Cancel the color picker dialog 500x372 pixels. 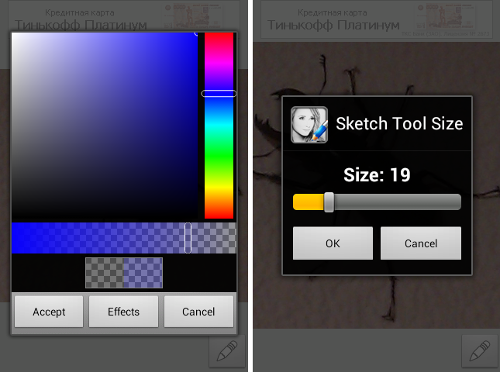[198, 312]
